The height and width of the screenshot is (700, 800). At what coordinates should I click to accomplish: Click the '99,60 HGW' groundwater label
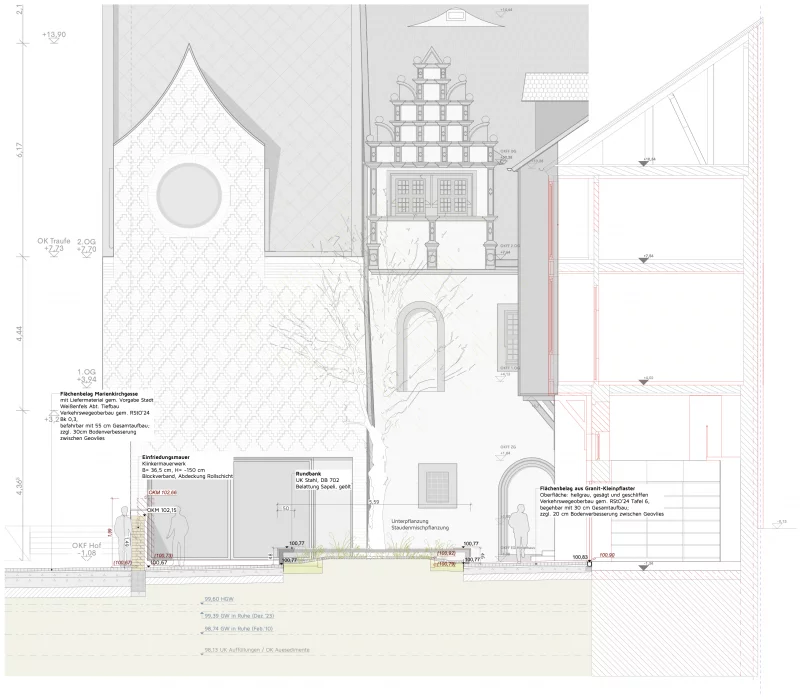coord(219,599)
